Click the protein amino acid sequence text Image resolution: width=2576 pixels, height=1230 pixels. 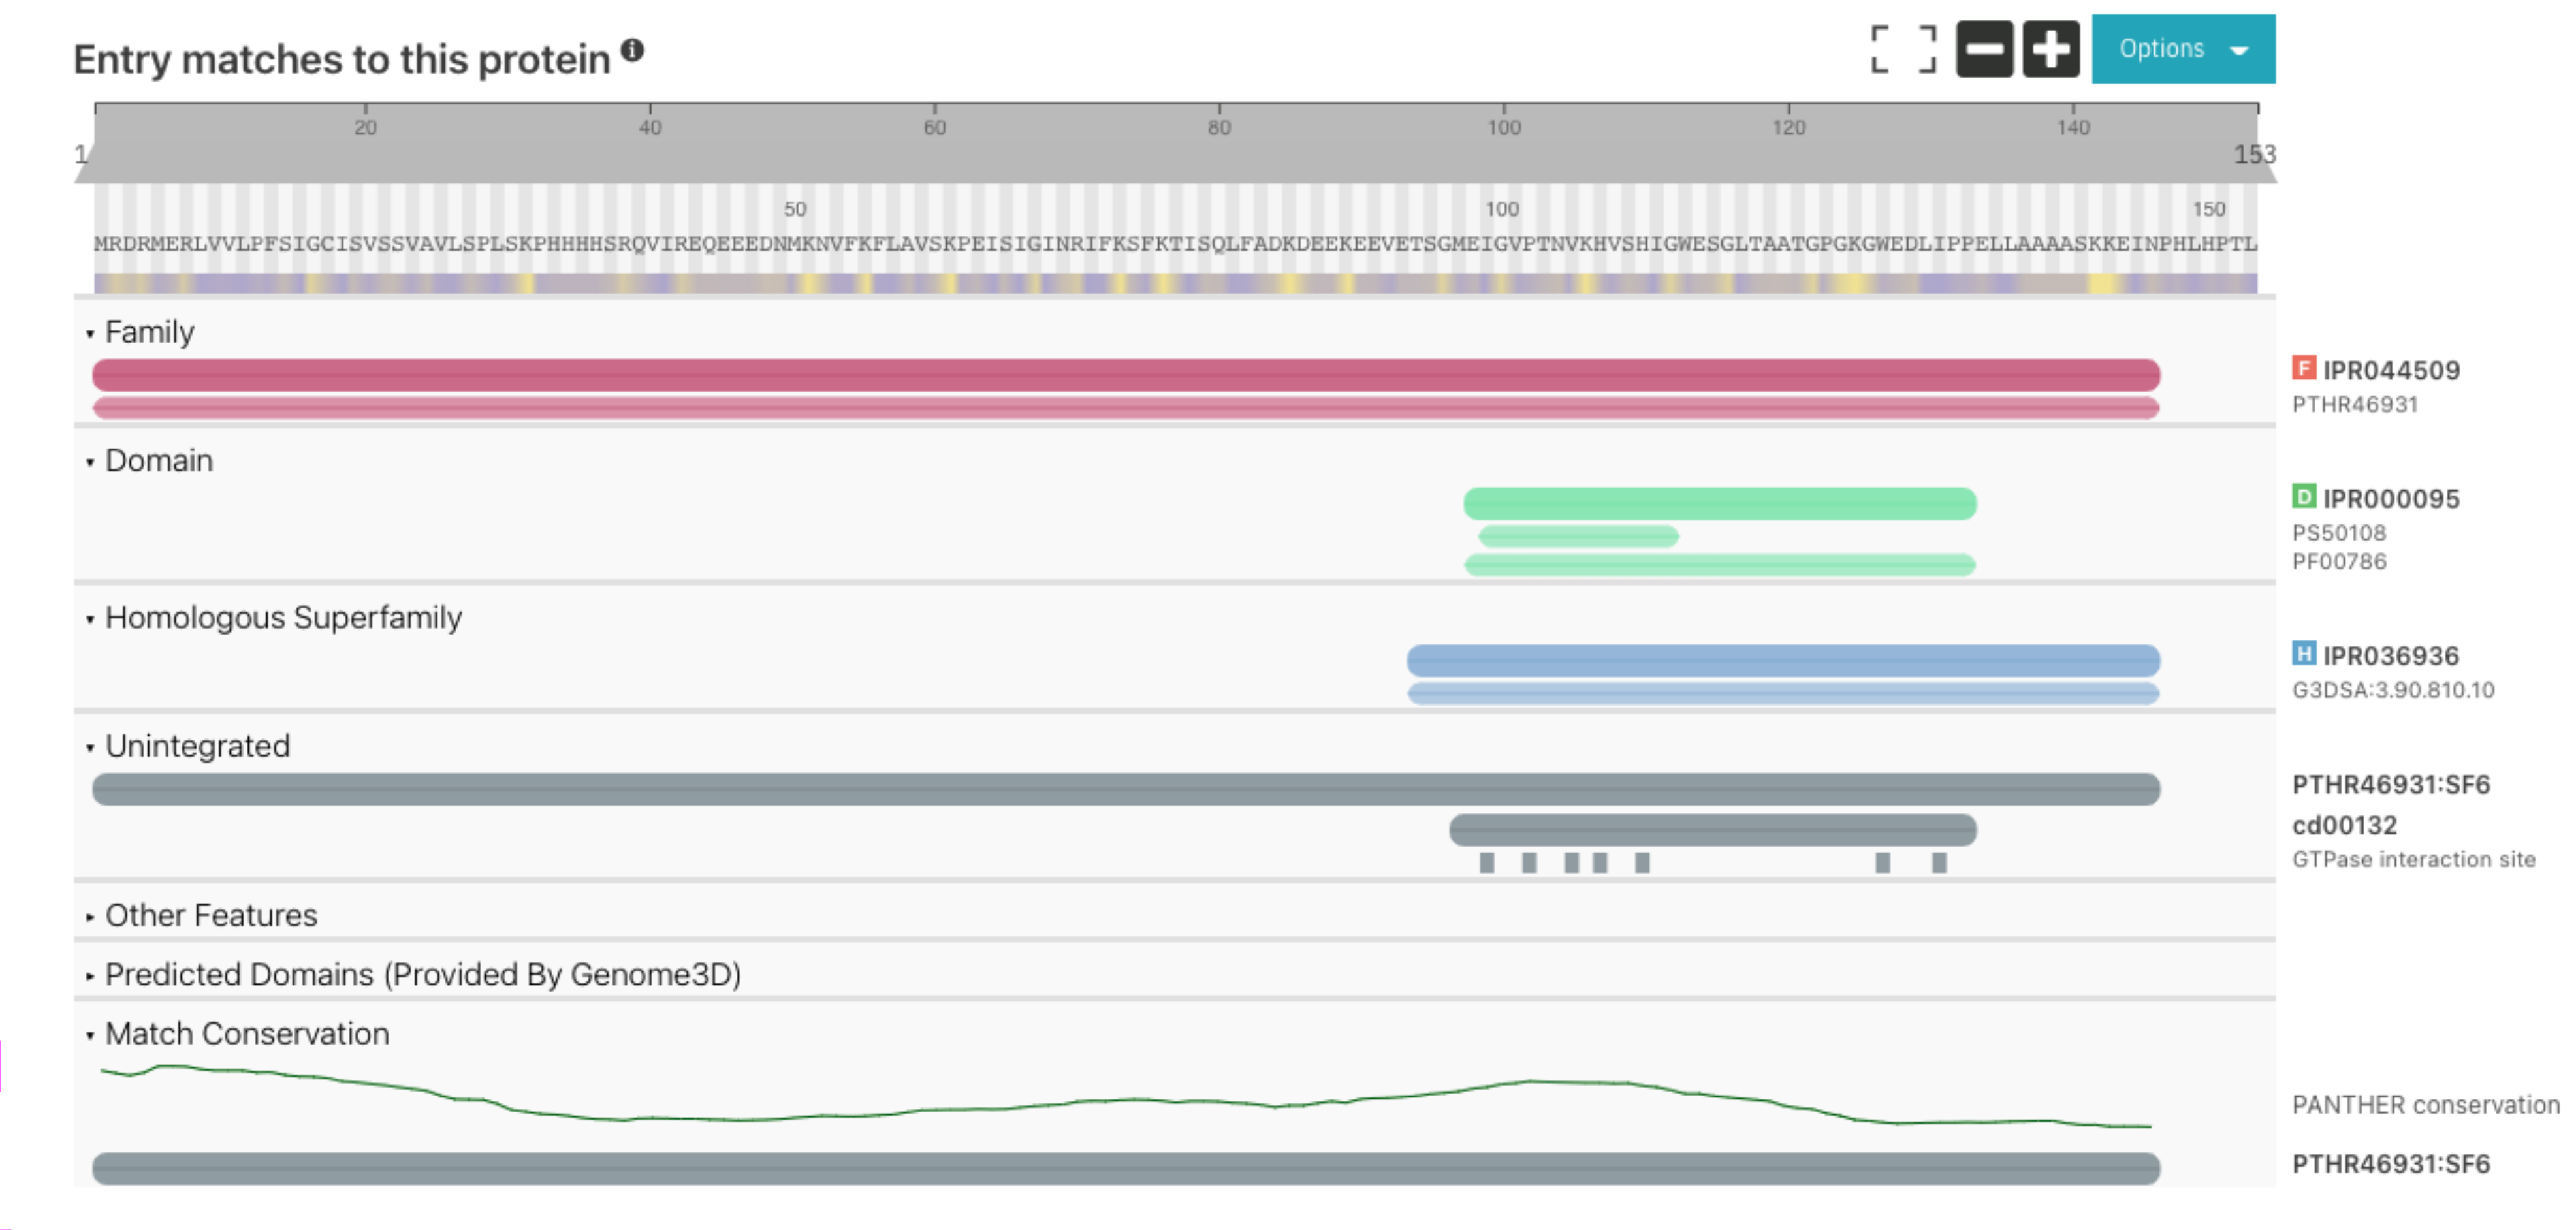point(1175,244)
